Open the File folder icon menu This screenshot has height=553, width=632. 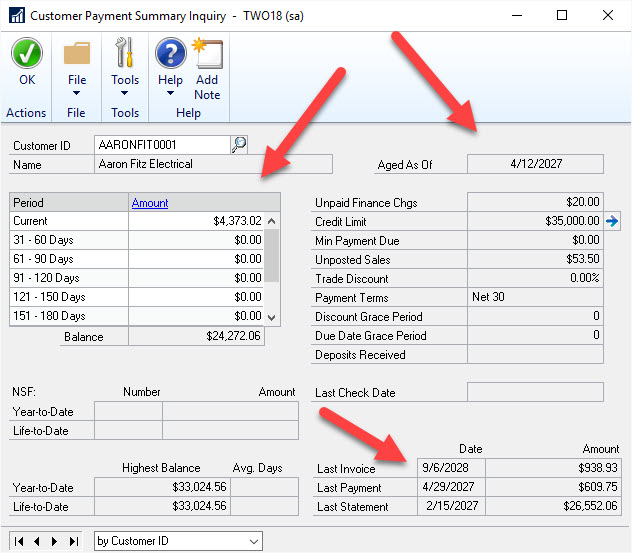click(77, 53)
